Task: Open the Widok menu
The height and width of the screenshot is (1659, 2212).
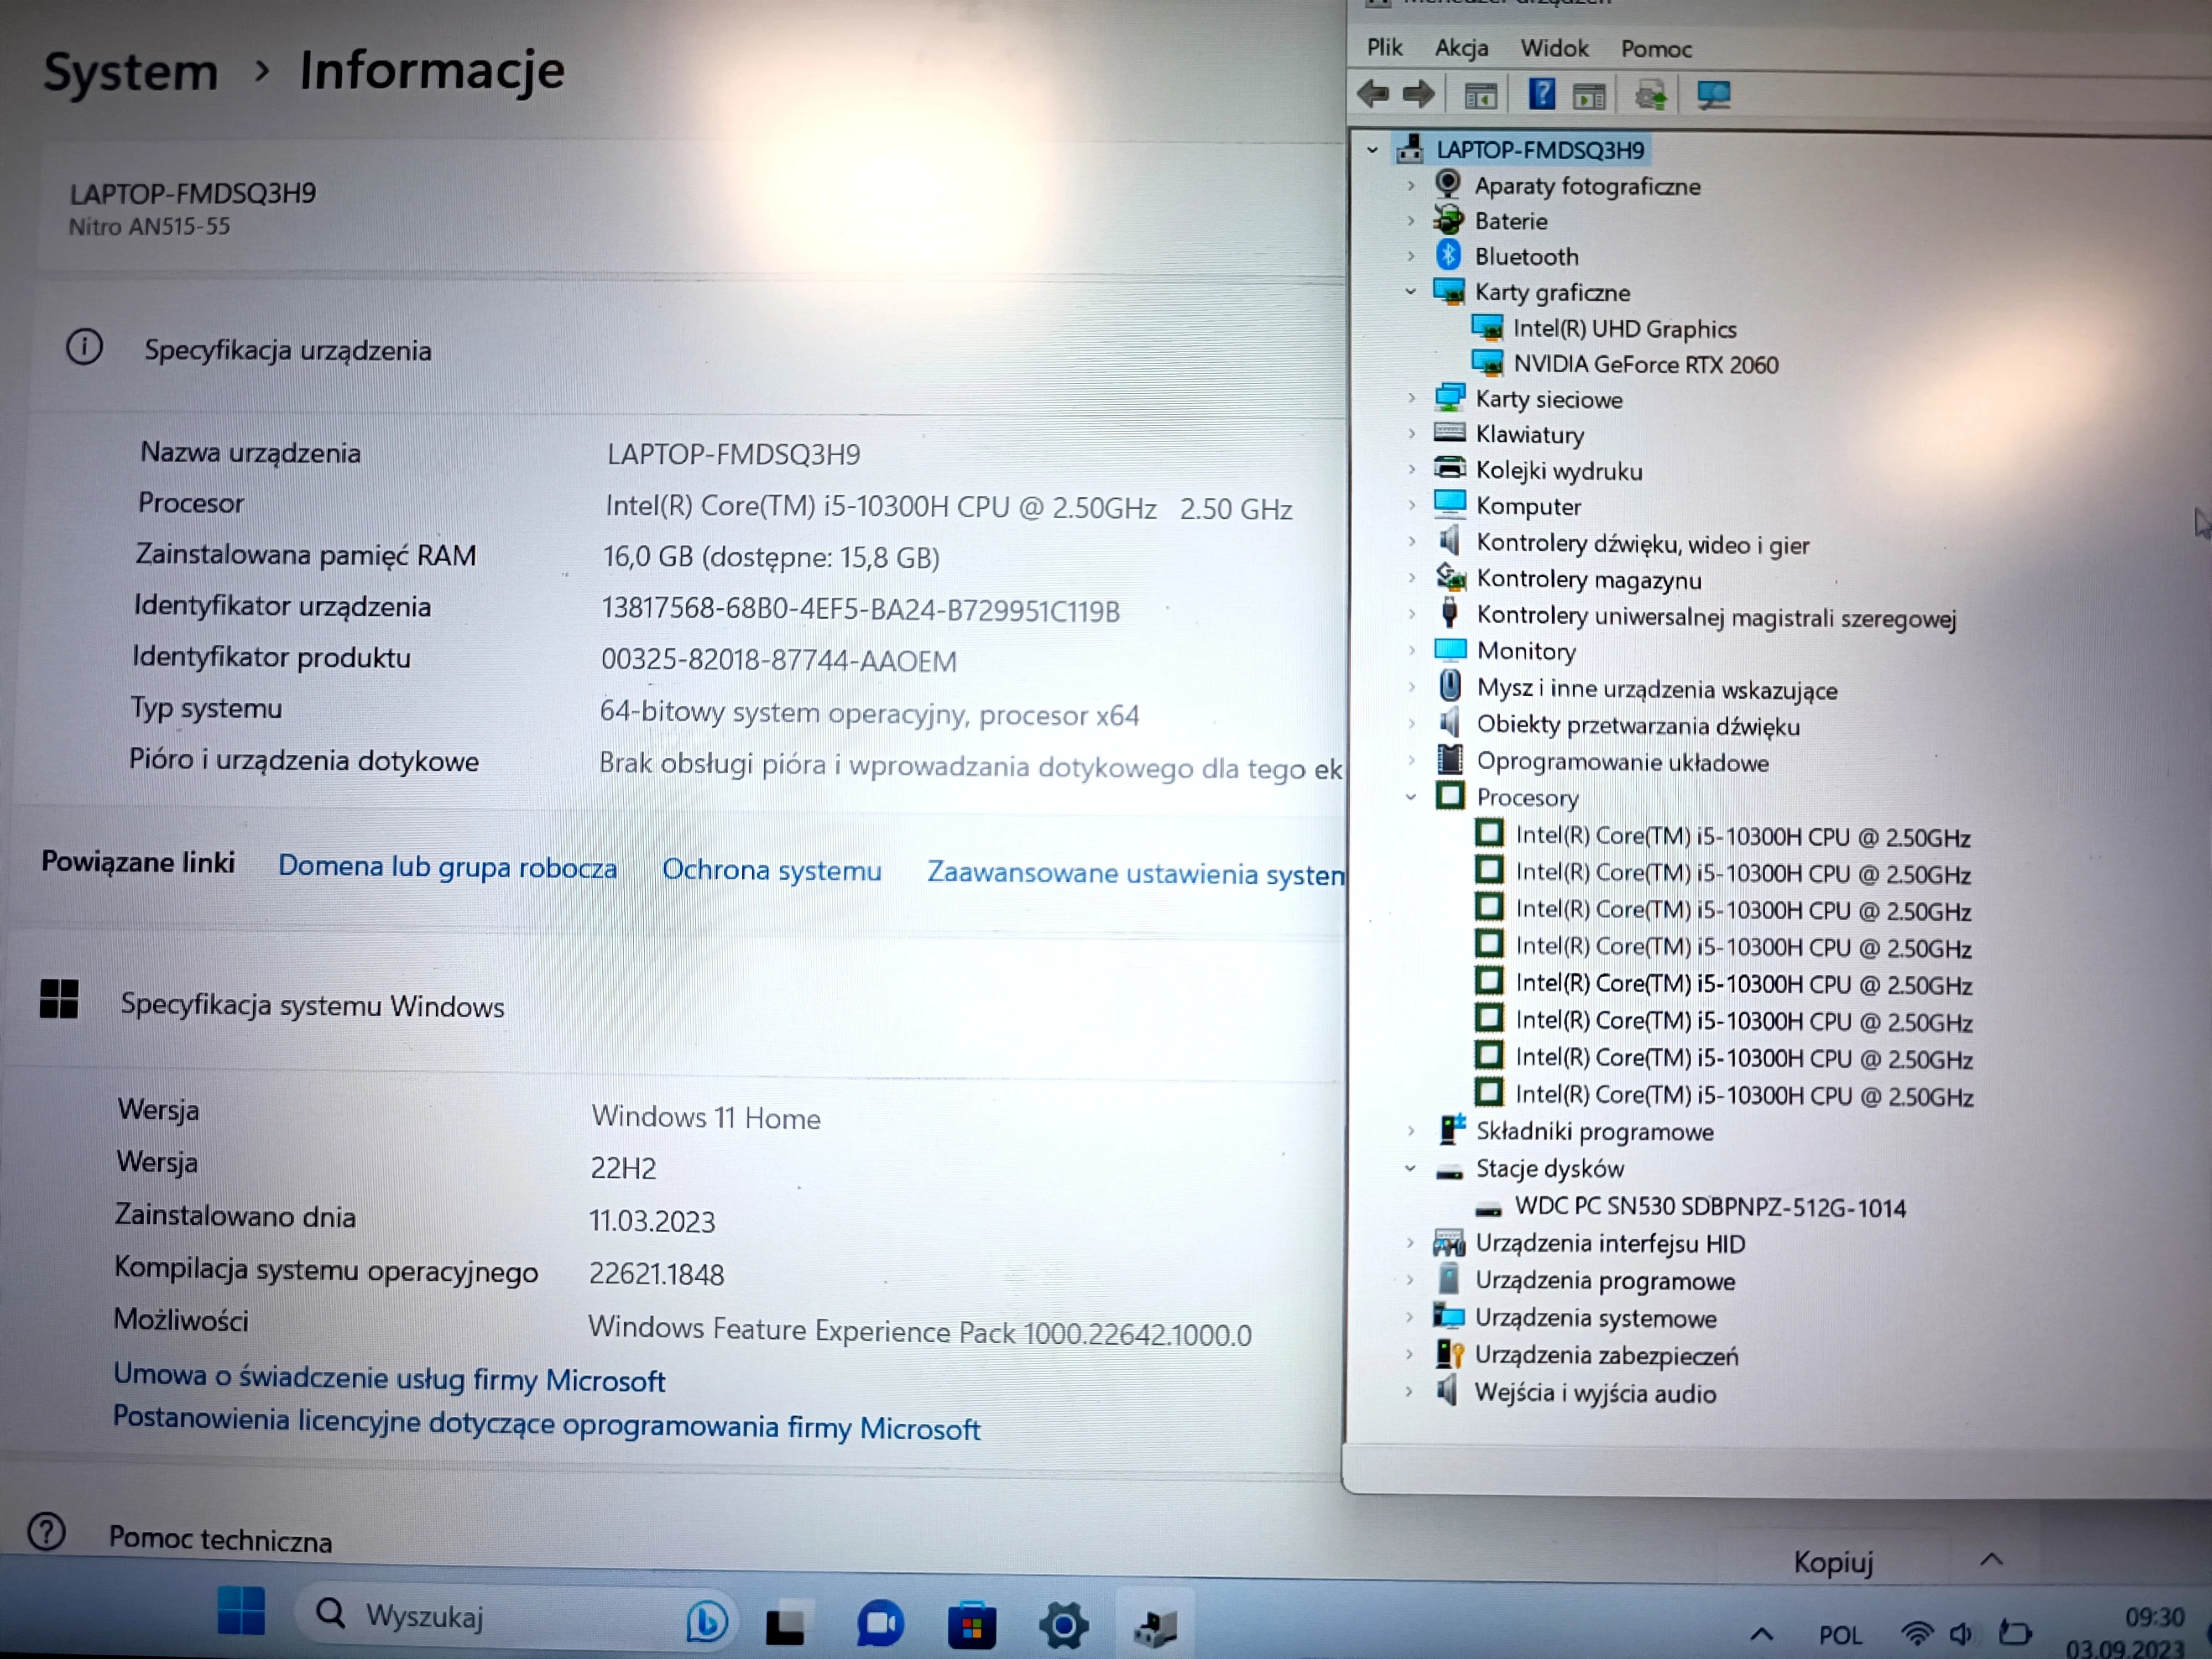Action: coord(1554,48)
